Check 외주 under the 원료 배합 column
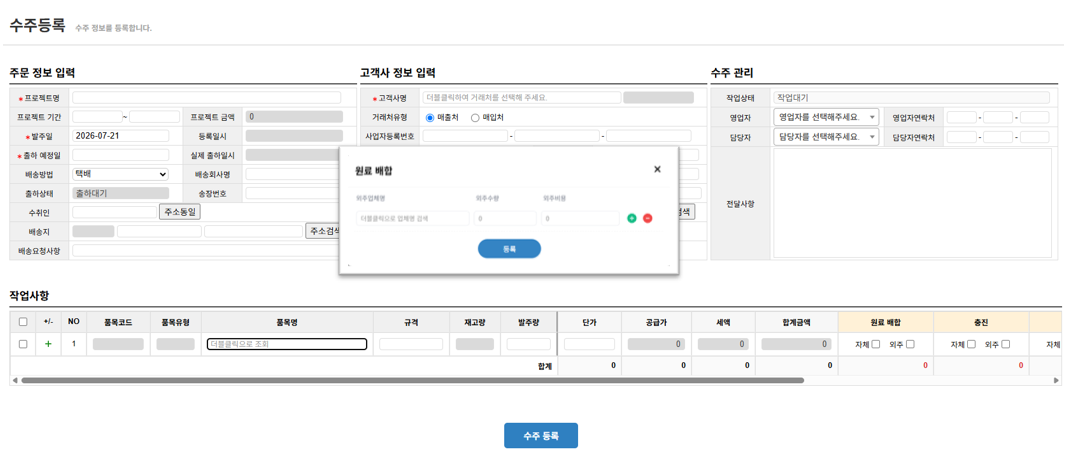This screenshot has width=1068, height=456. coord(910,344)
